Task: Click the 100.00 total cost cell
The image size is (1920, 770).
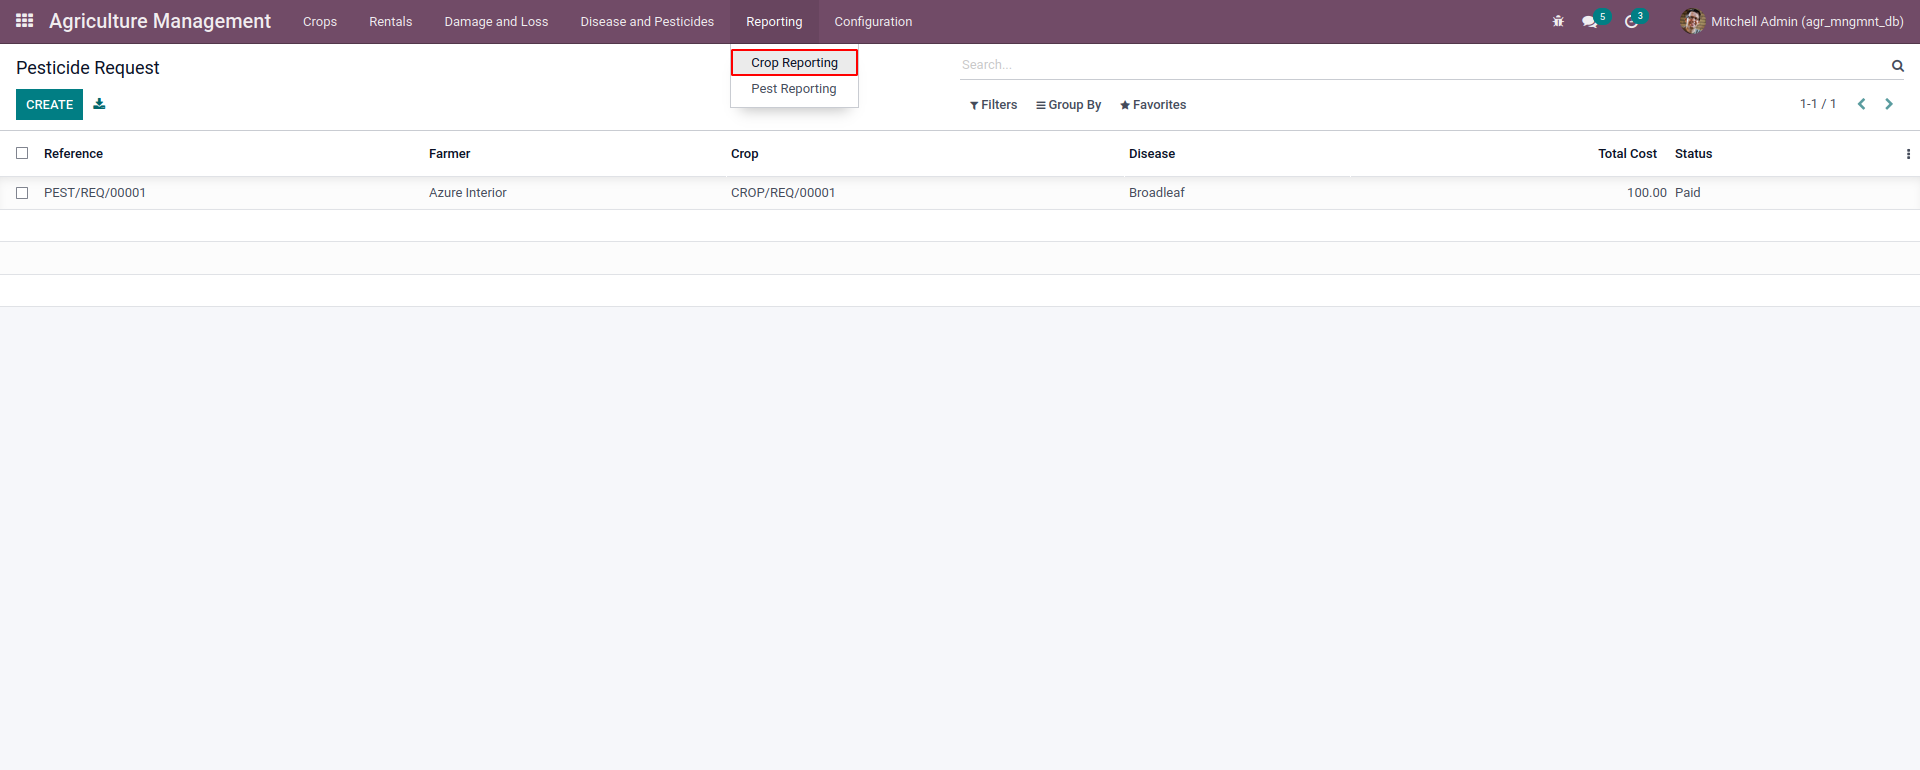Action: (x=1646, y=193)
